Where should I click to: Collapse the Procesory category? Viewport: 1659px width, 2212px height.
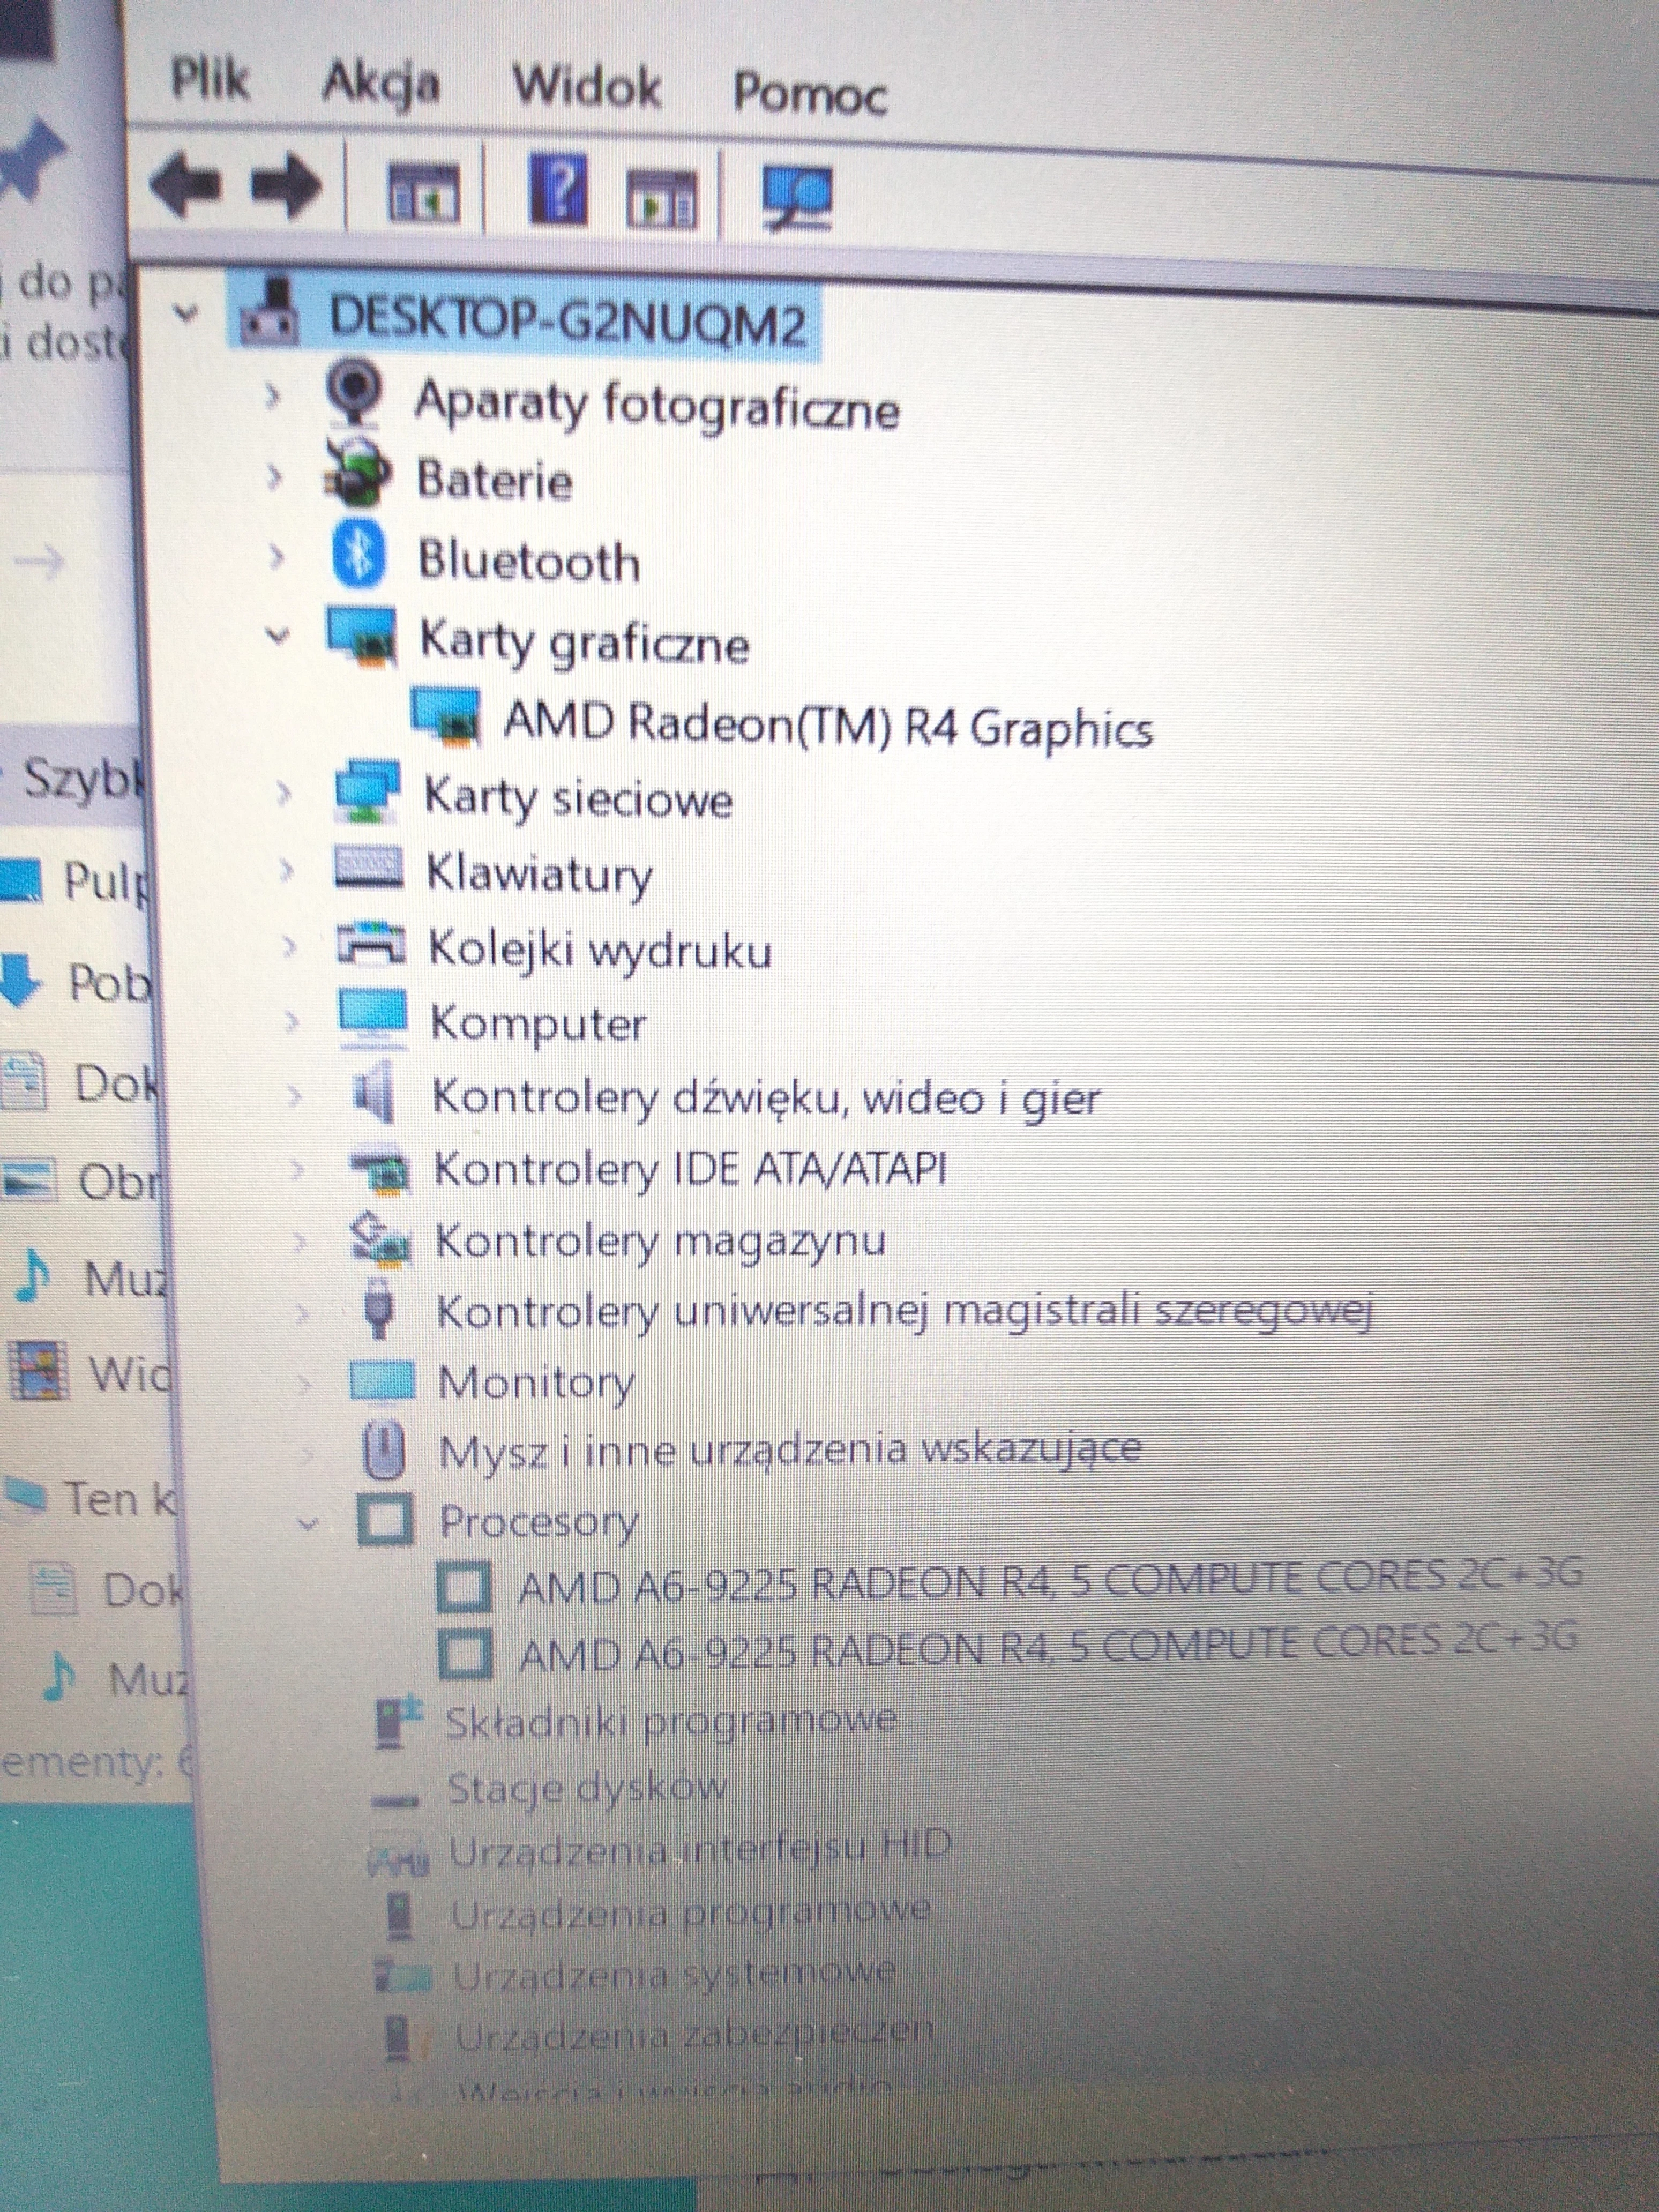pos(309,1525)
